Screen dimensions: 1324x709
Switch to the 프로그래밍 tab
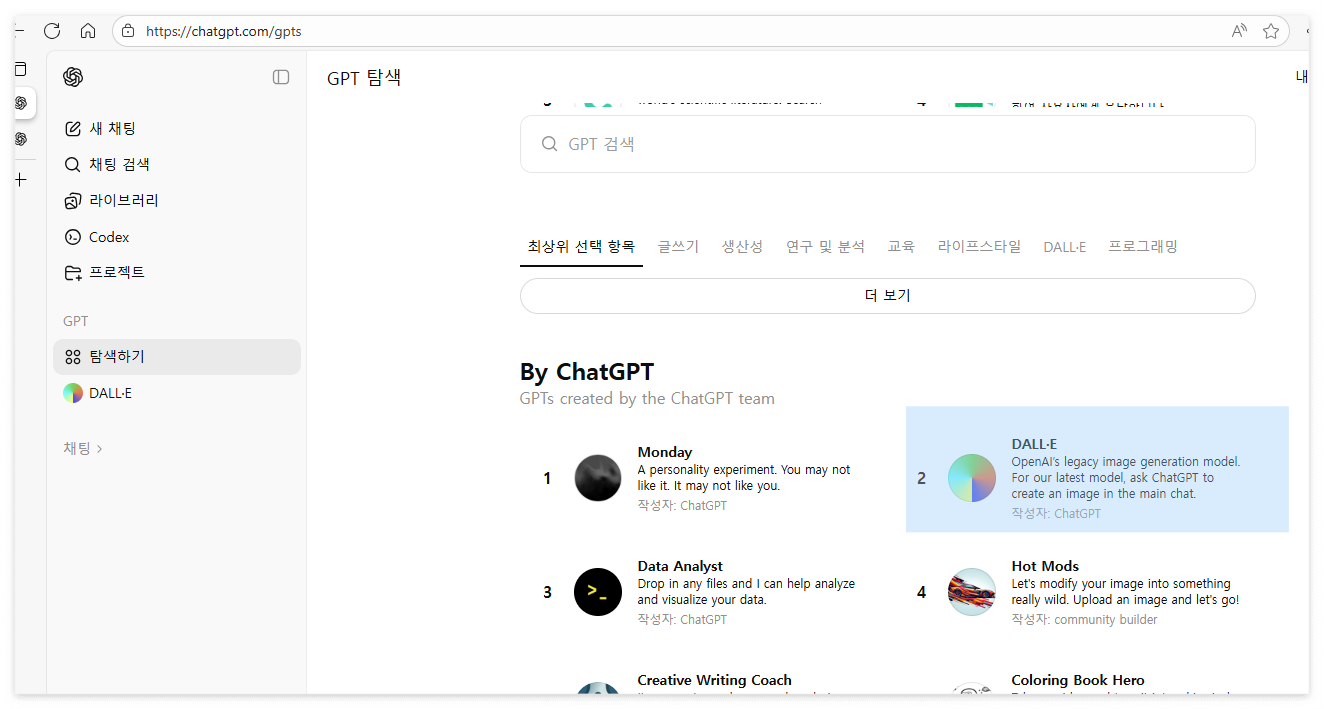tap(1143, 246)
